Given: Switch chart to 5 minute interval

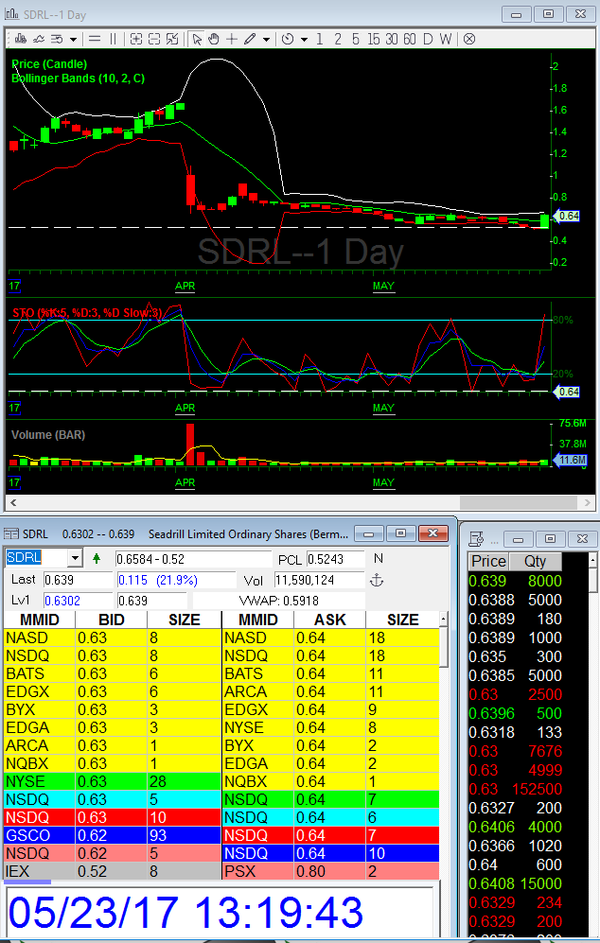Looking at the screenshot, I should pos(354,39).
